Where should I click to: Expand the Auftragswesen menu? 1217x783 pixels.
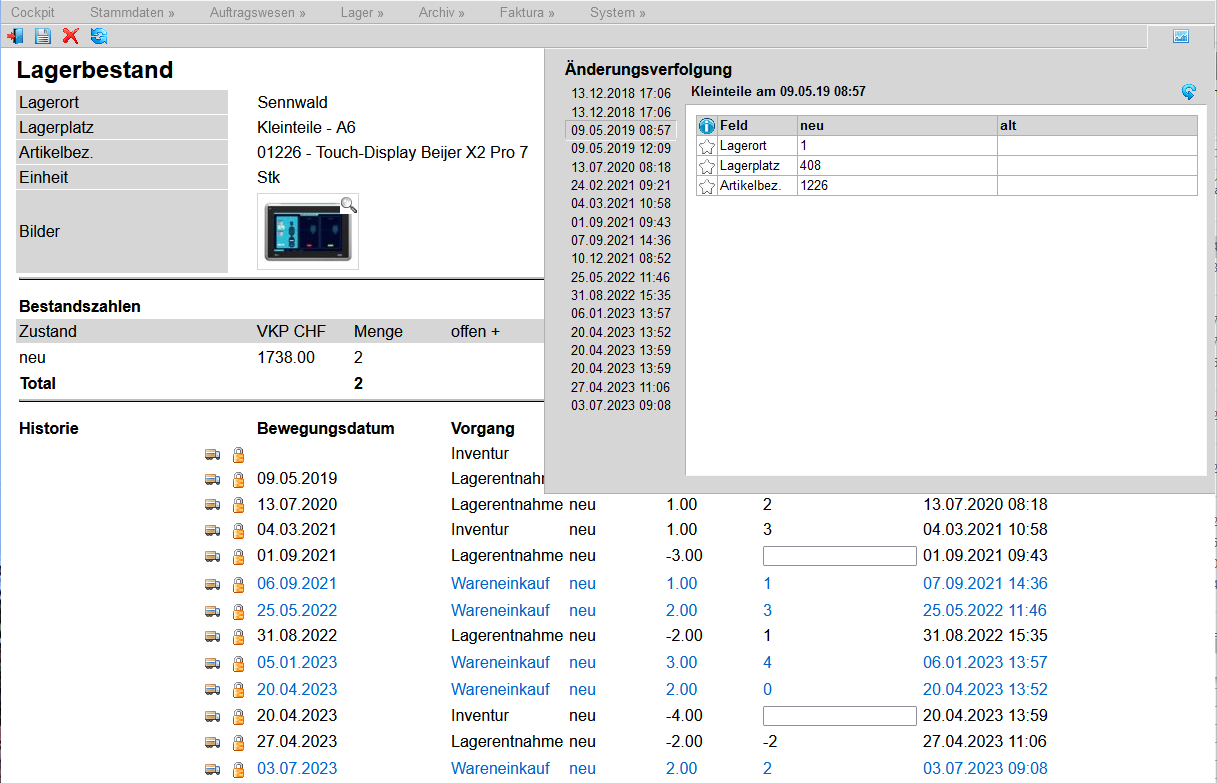click(257, 13)
